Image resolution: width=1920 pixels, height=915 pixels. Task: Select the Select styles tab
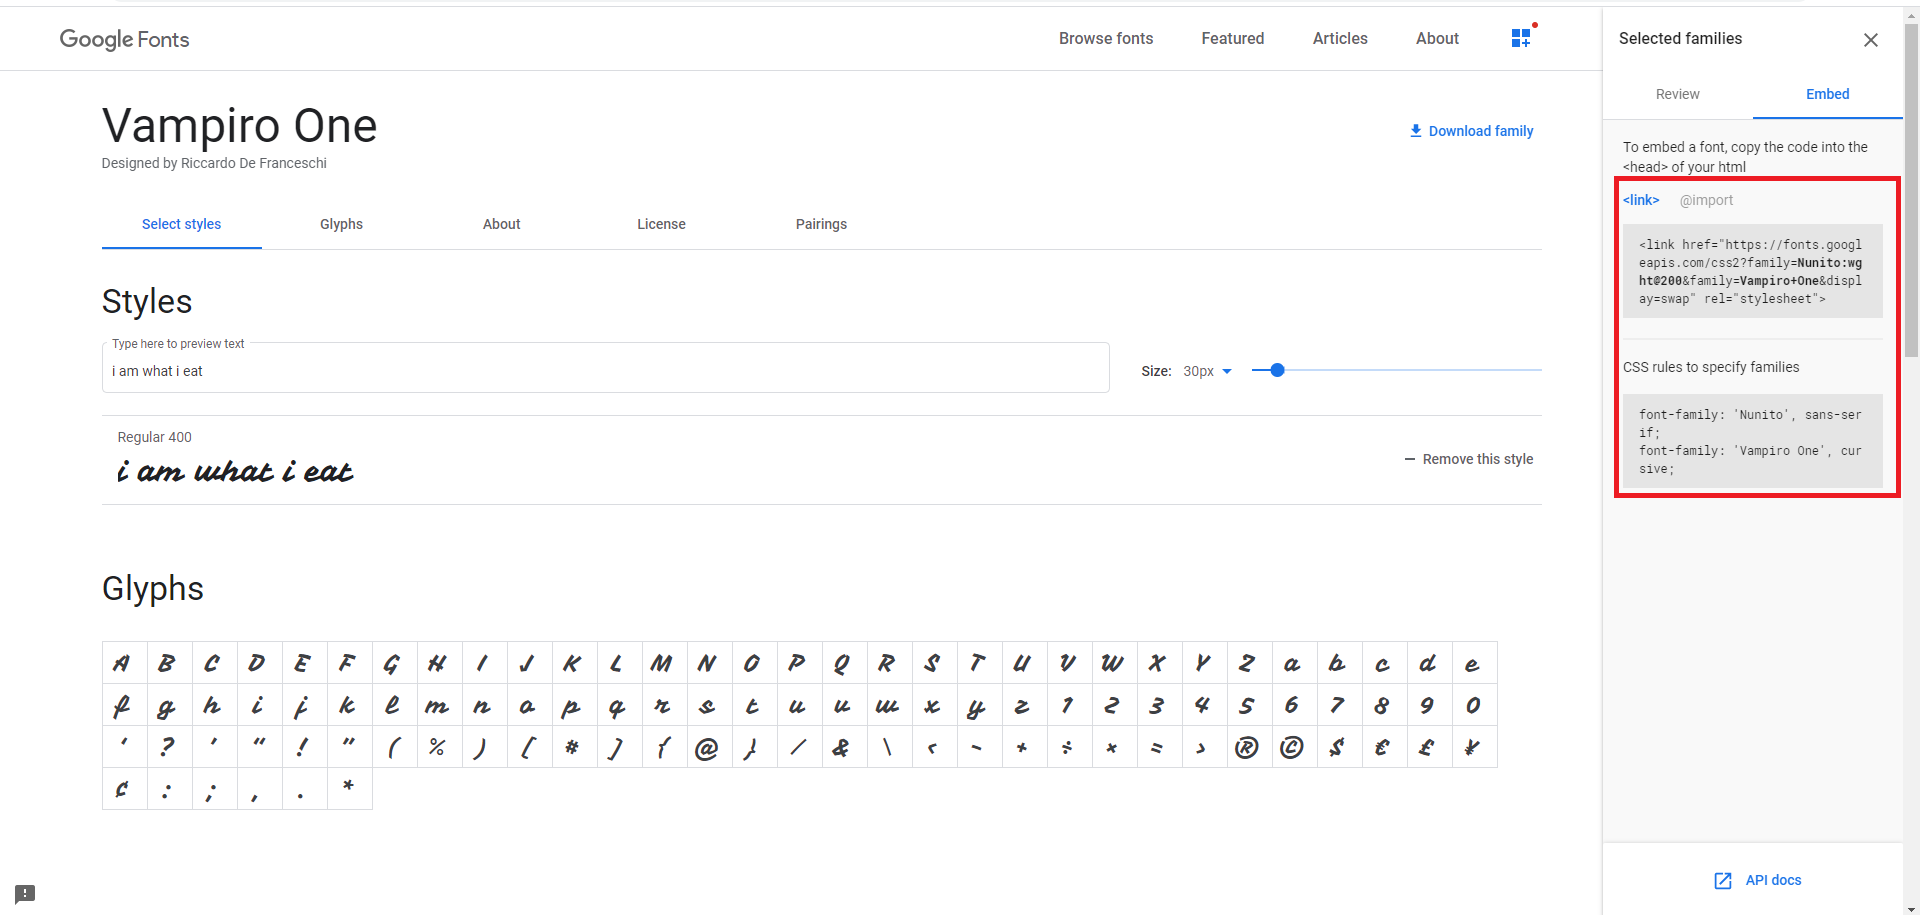[x=181, y=224]
